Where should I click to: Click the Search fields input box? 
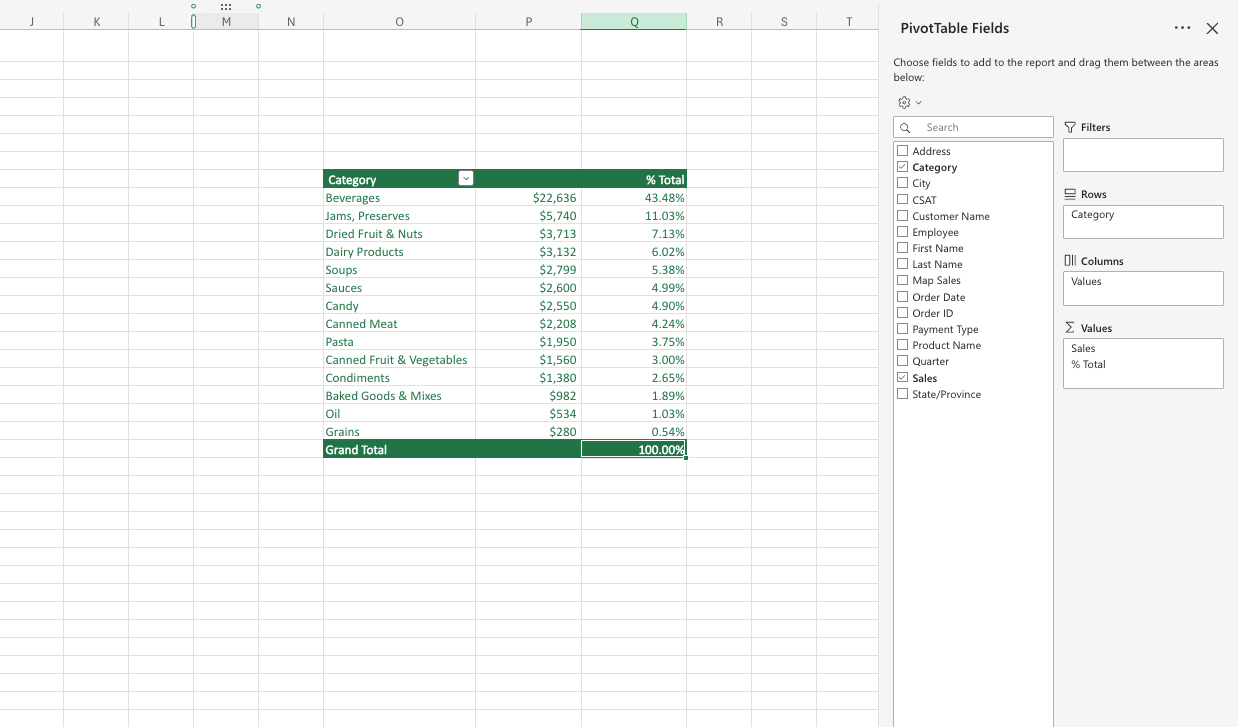[973, 127]
